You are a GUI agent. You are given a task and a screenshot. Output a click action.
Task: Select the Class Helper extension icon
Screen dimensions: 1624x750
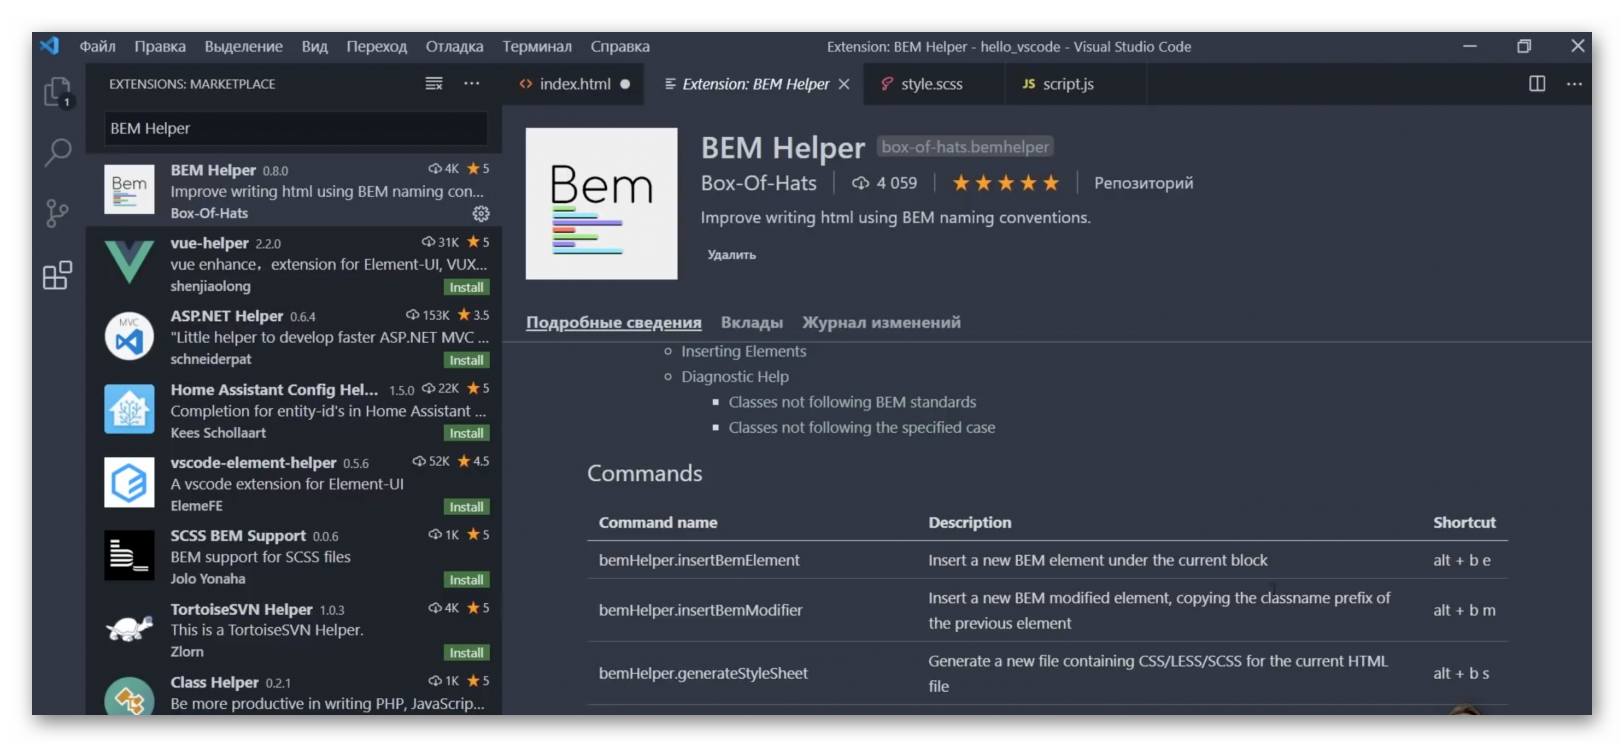tap(129, 697)
